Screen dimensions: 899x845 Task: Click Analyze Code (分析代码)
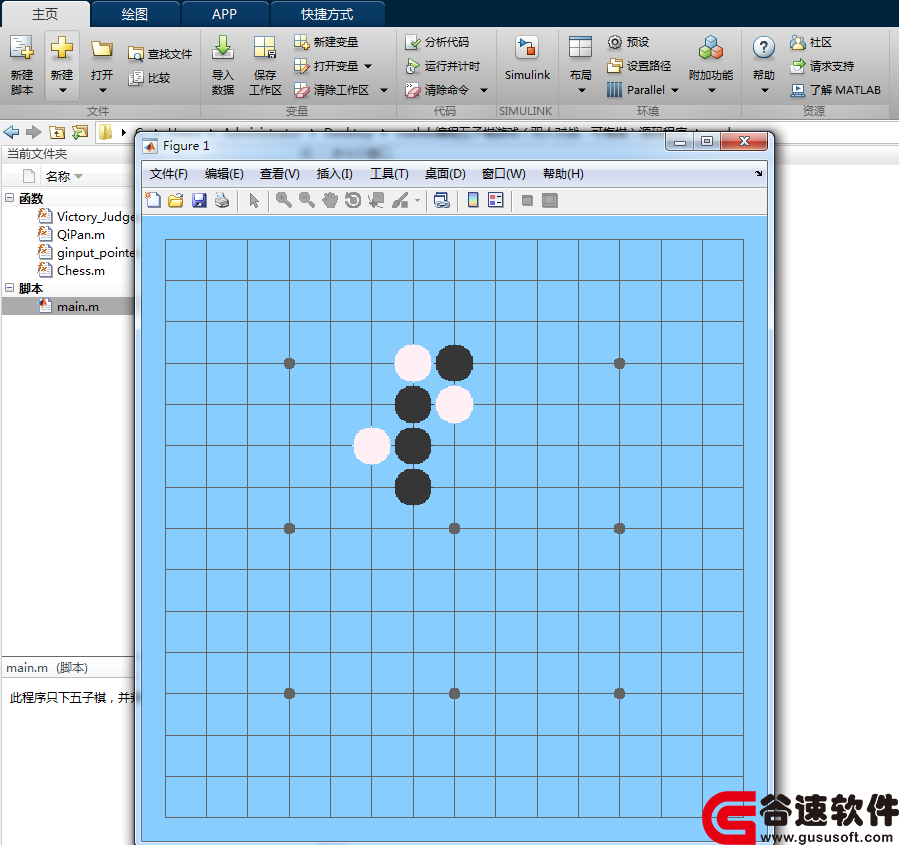437,42
